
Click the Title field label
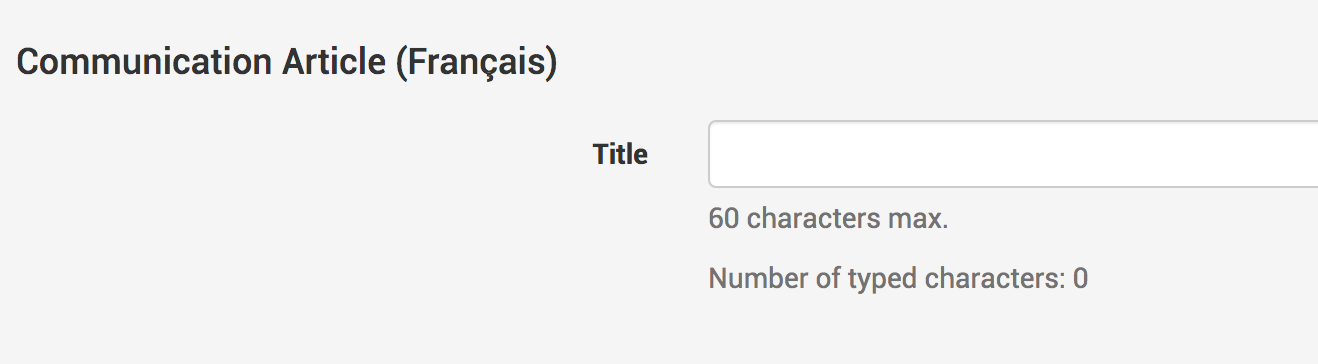620,154
